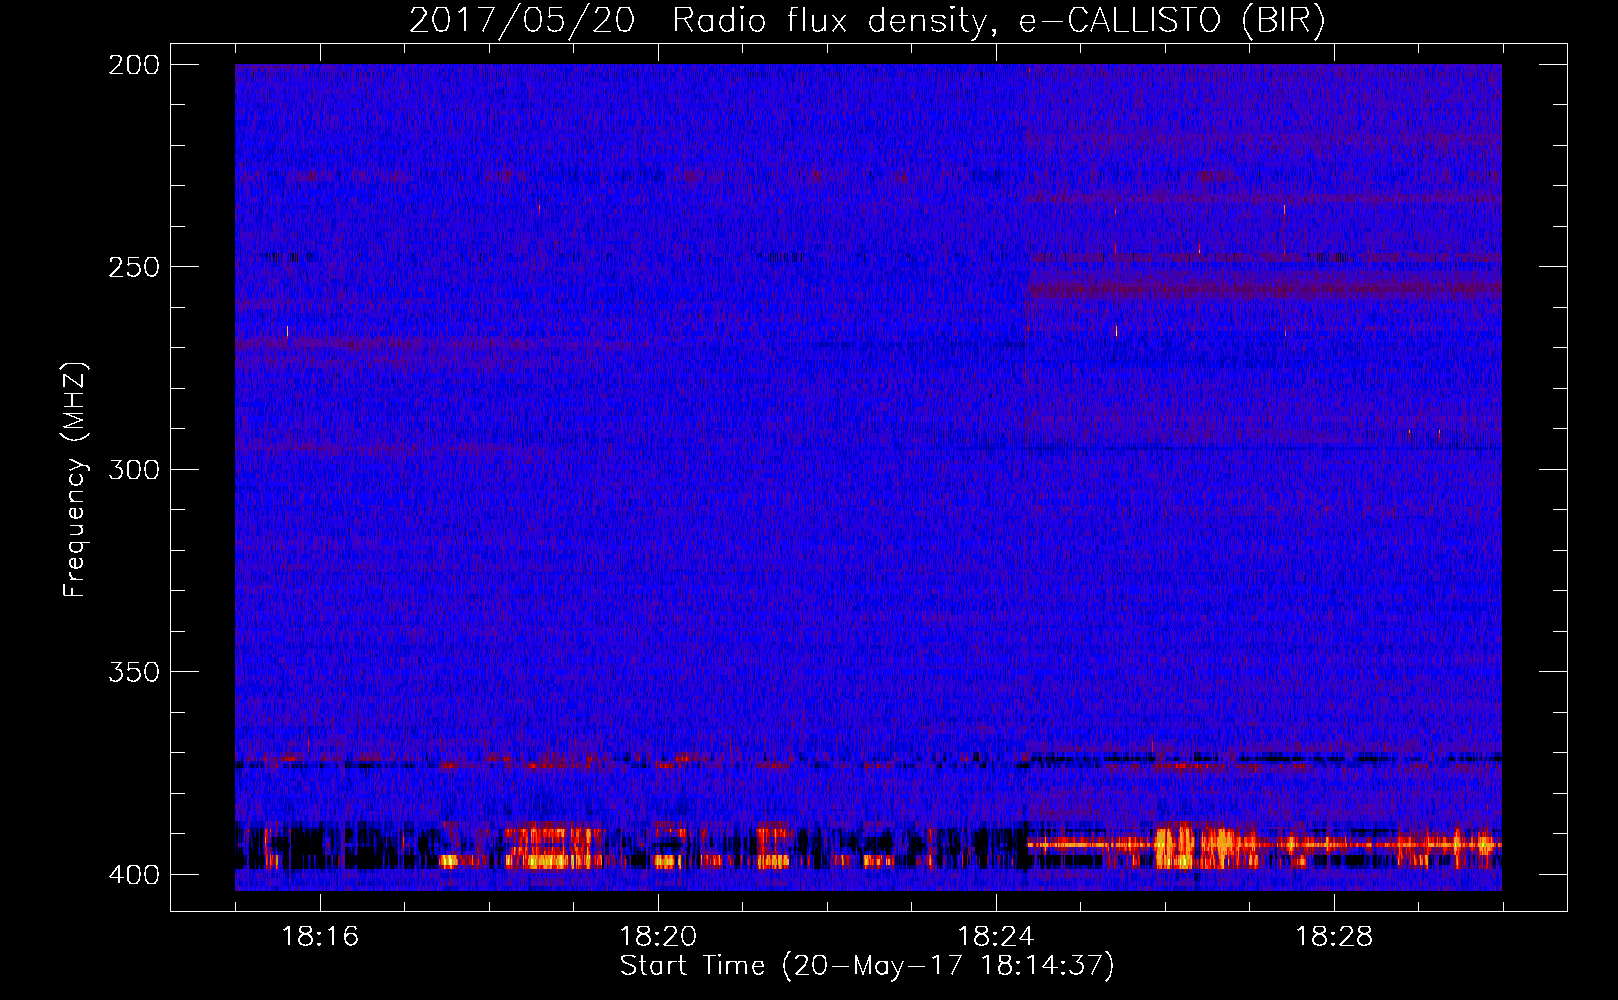Screen dimensions: 1618x1000
Task: Click the 250 frequency tick label
Action: pyautogui.click(x=134, y=267)
